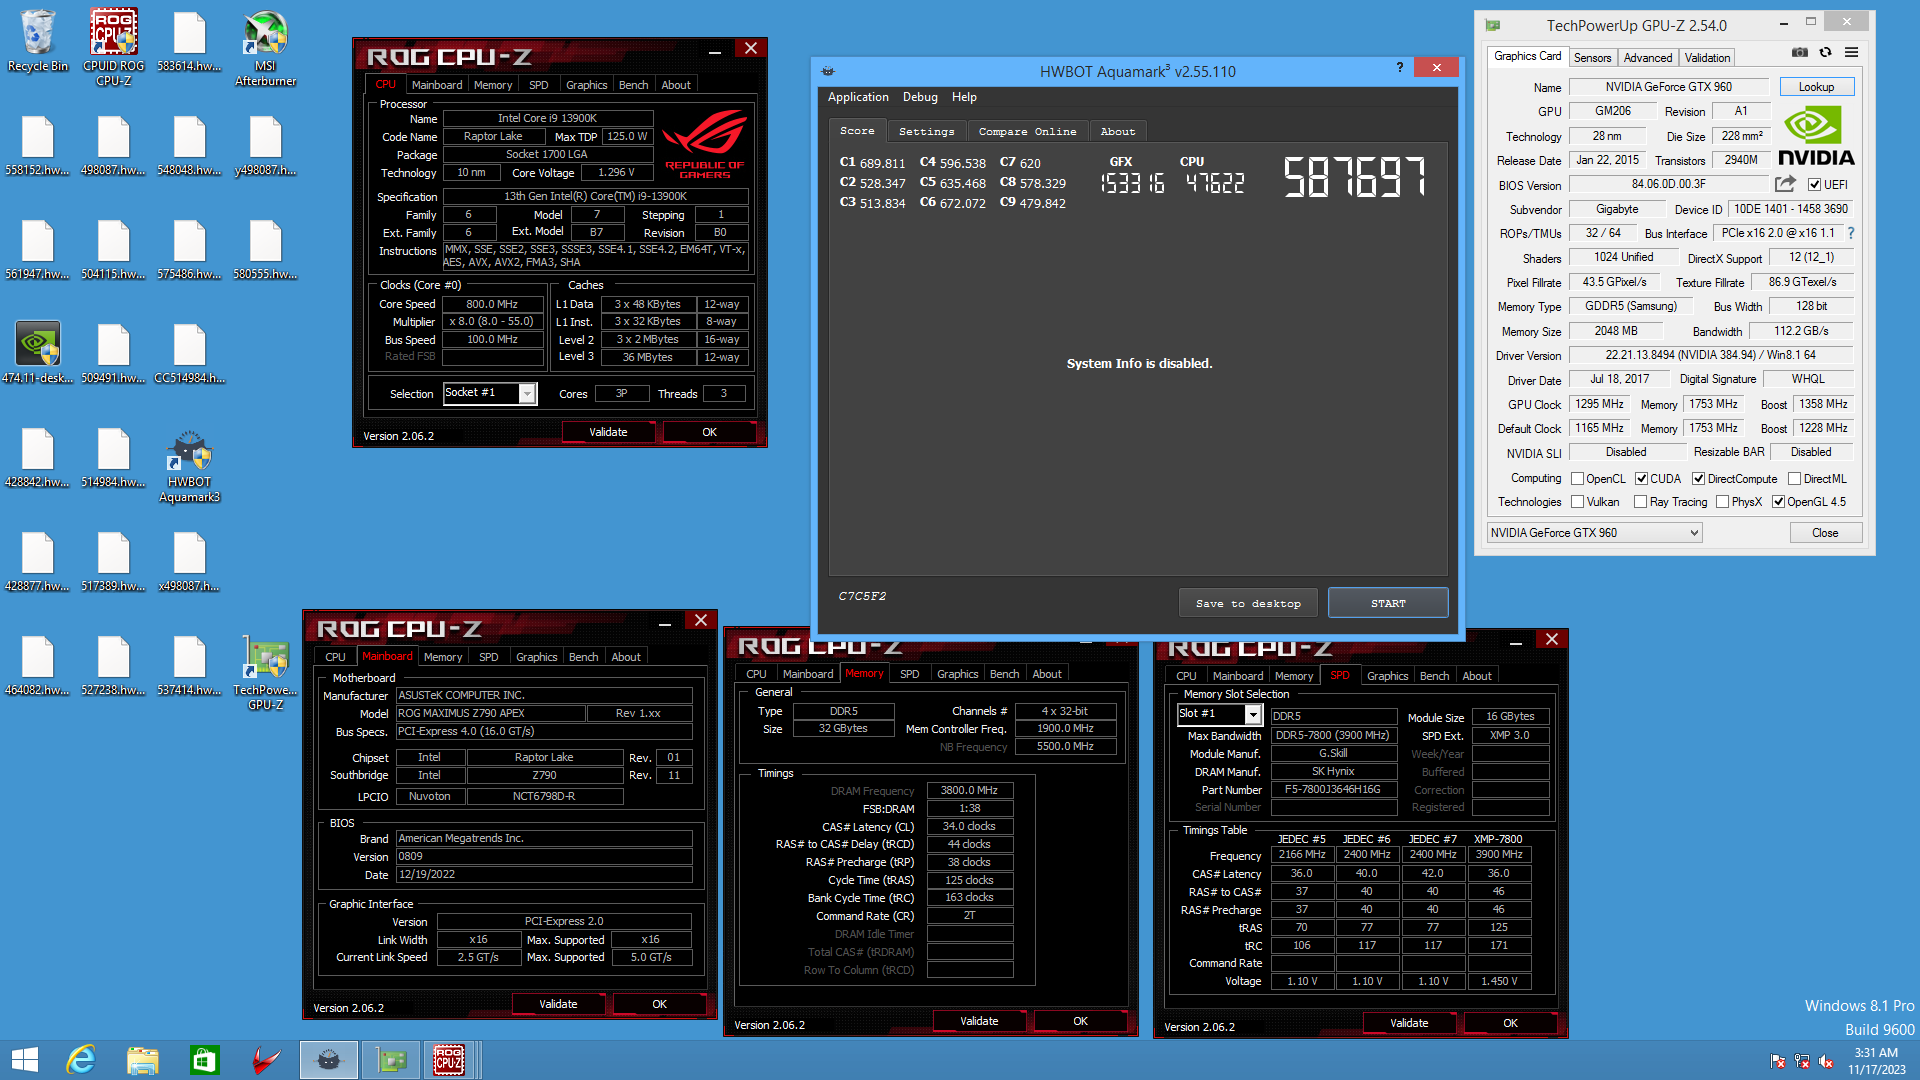This screenshot has height=1080, width=1920.
Task: Open Socket #1 selection dropdown in CPU-Z
Action: click(490, 393)
